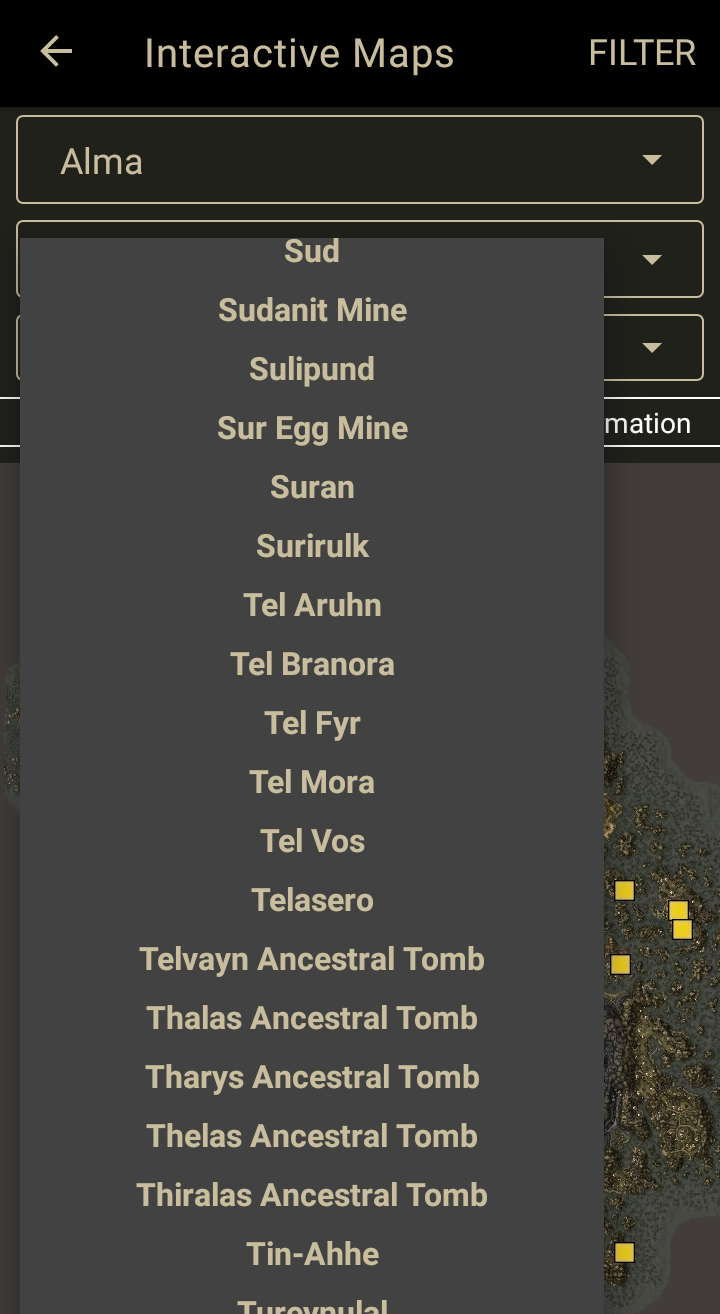
Task: Select Telasero from the list
Action: [x=312, y=900]
